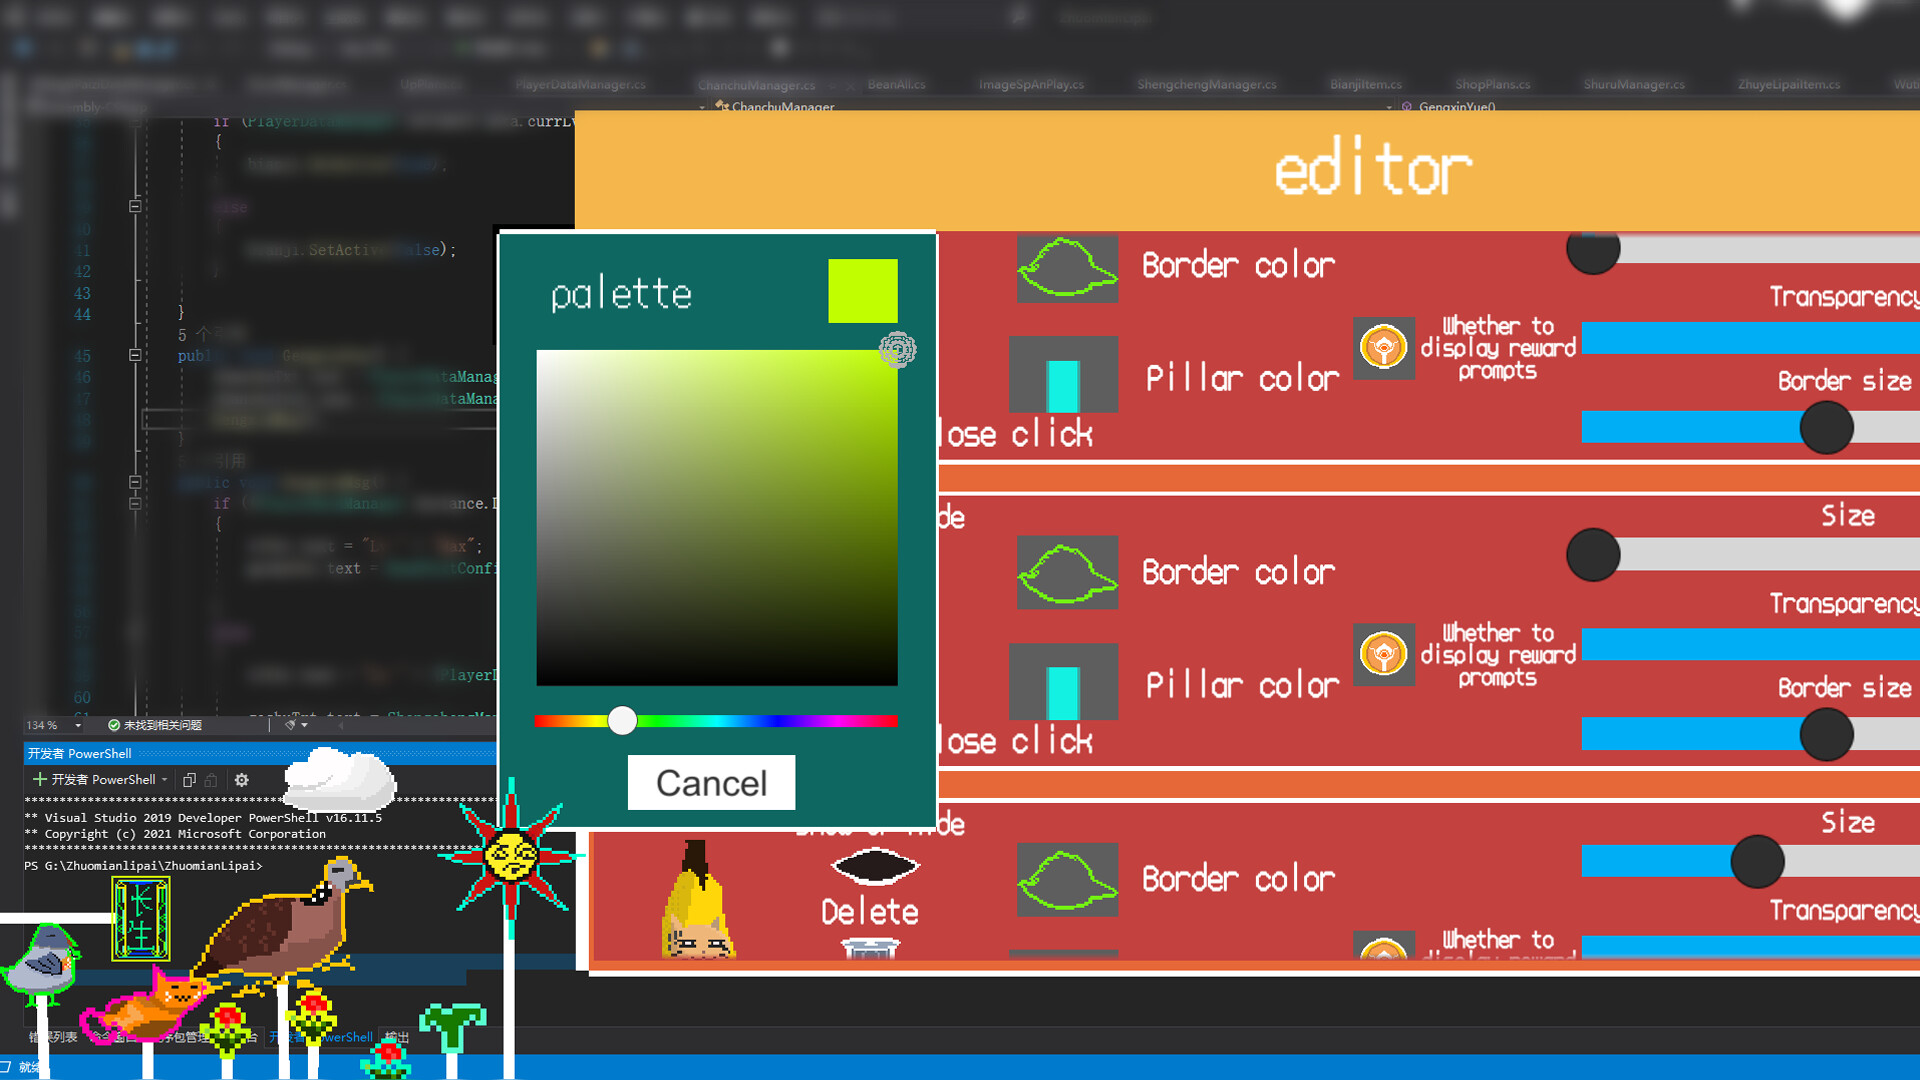Click the flower icon in the palette header

[x=897, y=350]
